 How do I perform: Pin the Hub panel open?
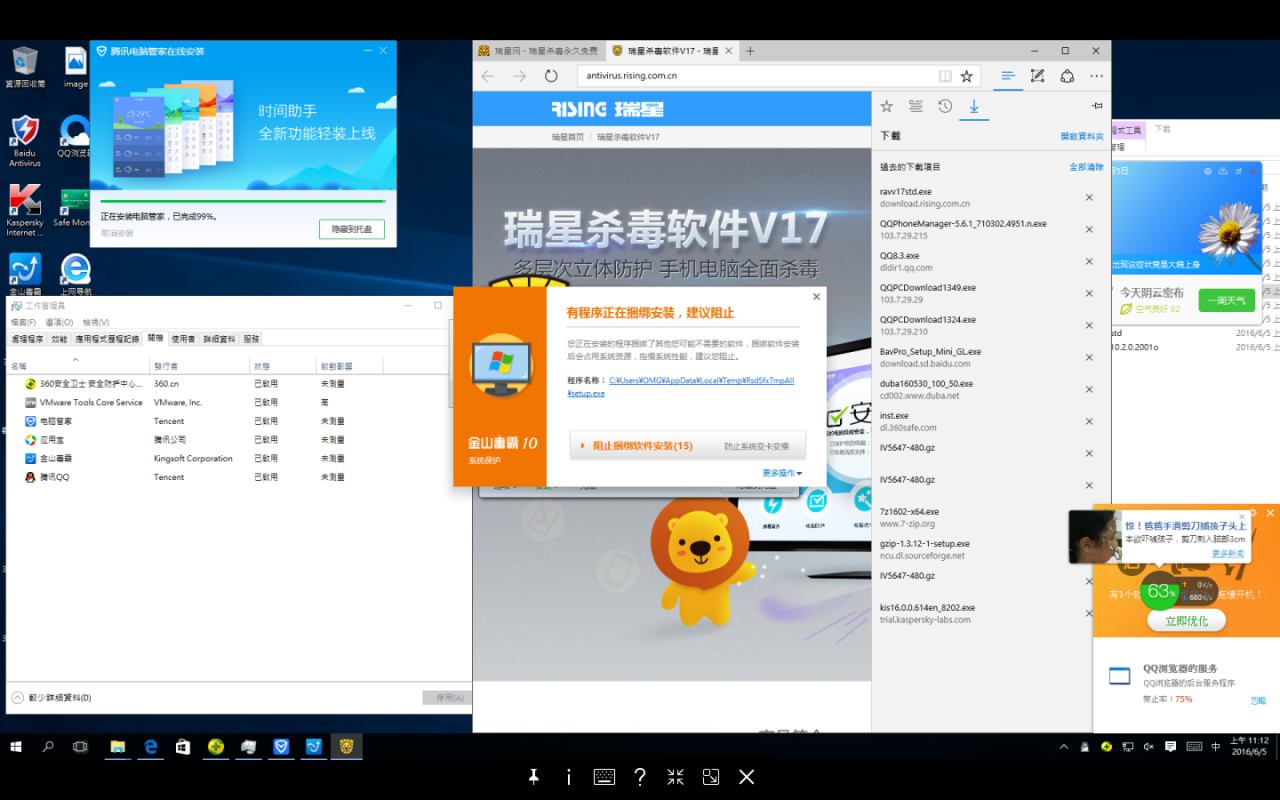coord(1097,106)
